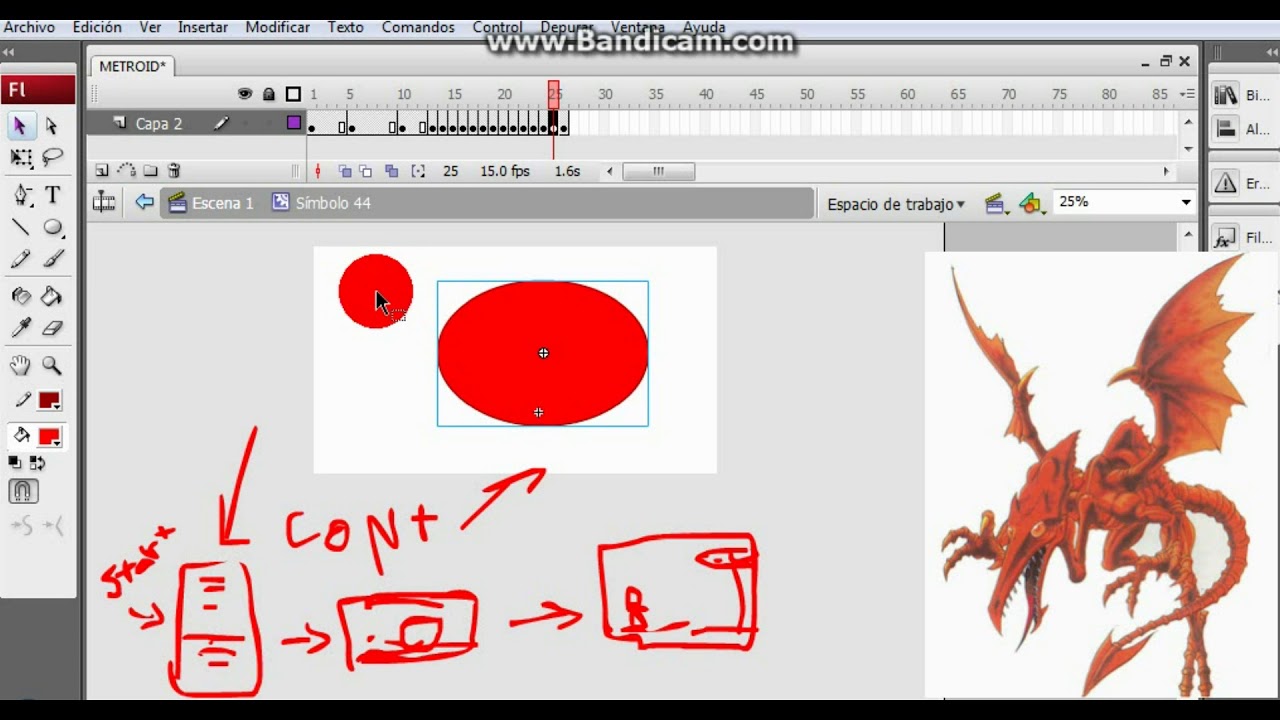Click the back arrow in edit bar
1280x720 pixels.
144,203
